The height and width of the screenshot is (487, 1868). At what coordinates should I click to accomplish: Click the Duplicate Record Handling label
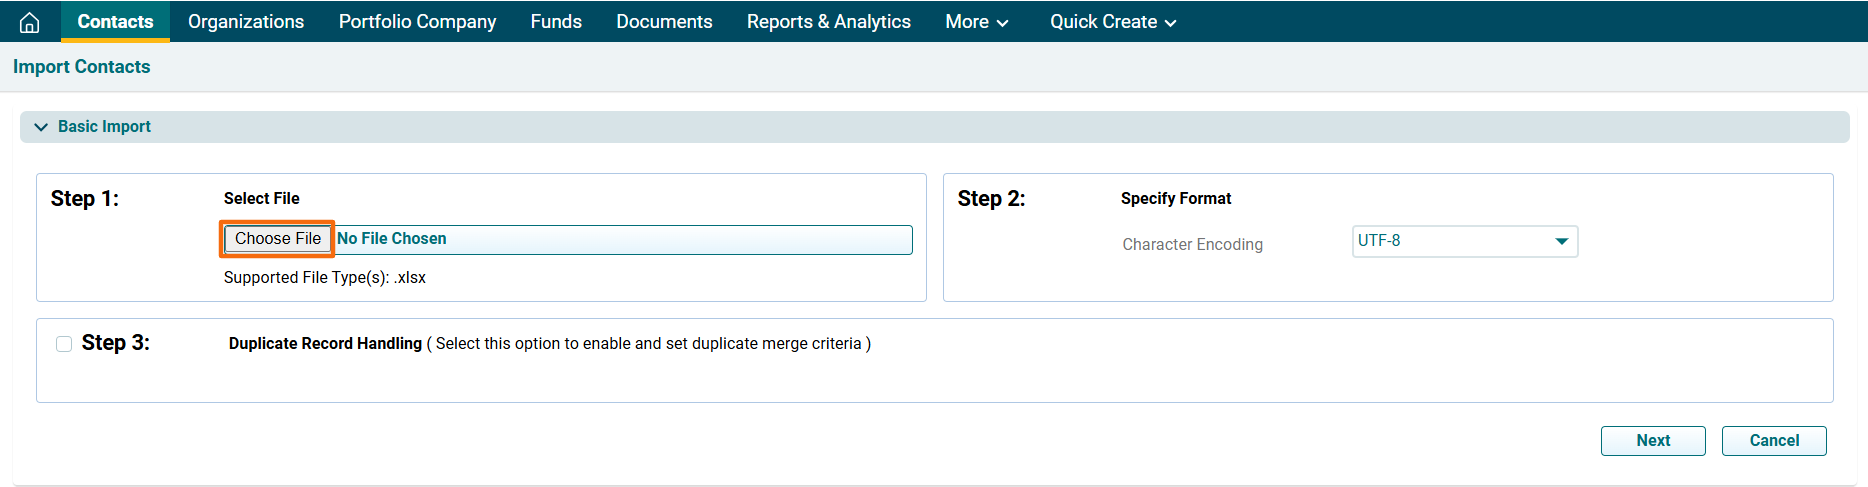pyautogui.click(x=325, y=344)
